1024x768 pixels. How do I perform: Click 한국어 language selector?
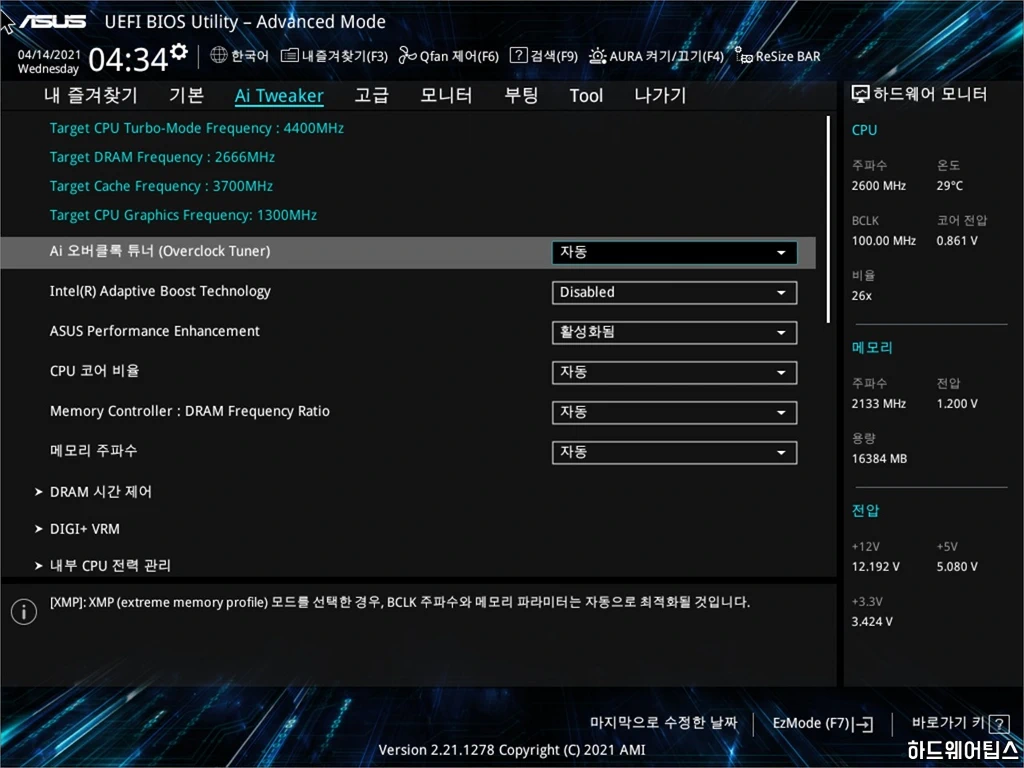pos(250,56)
